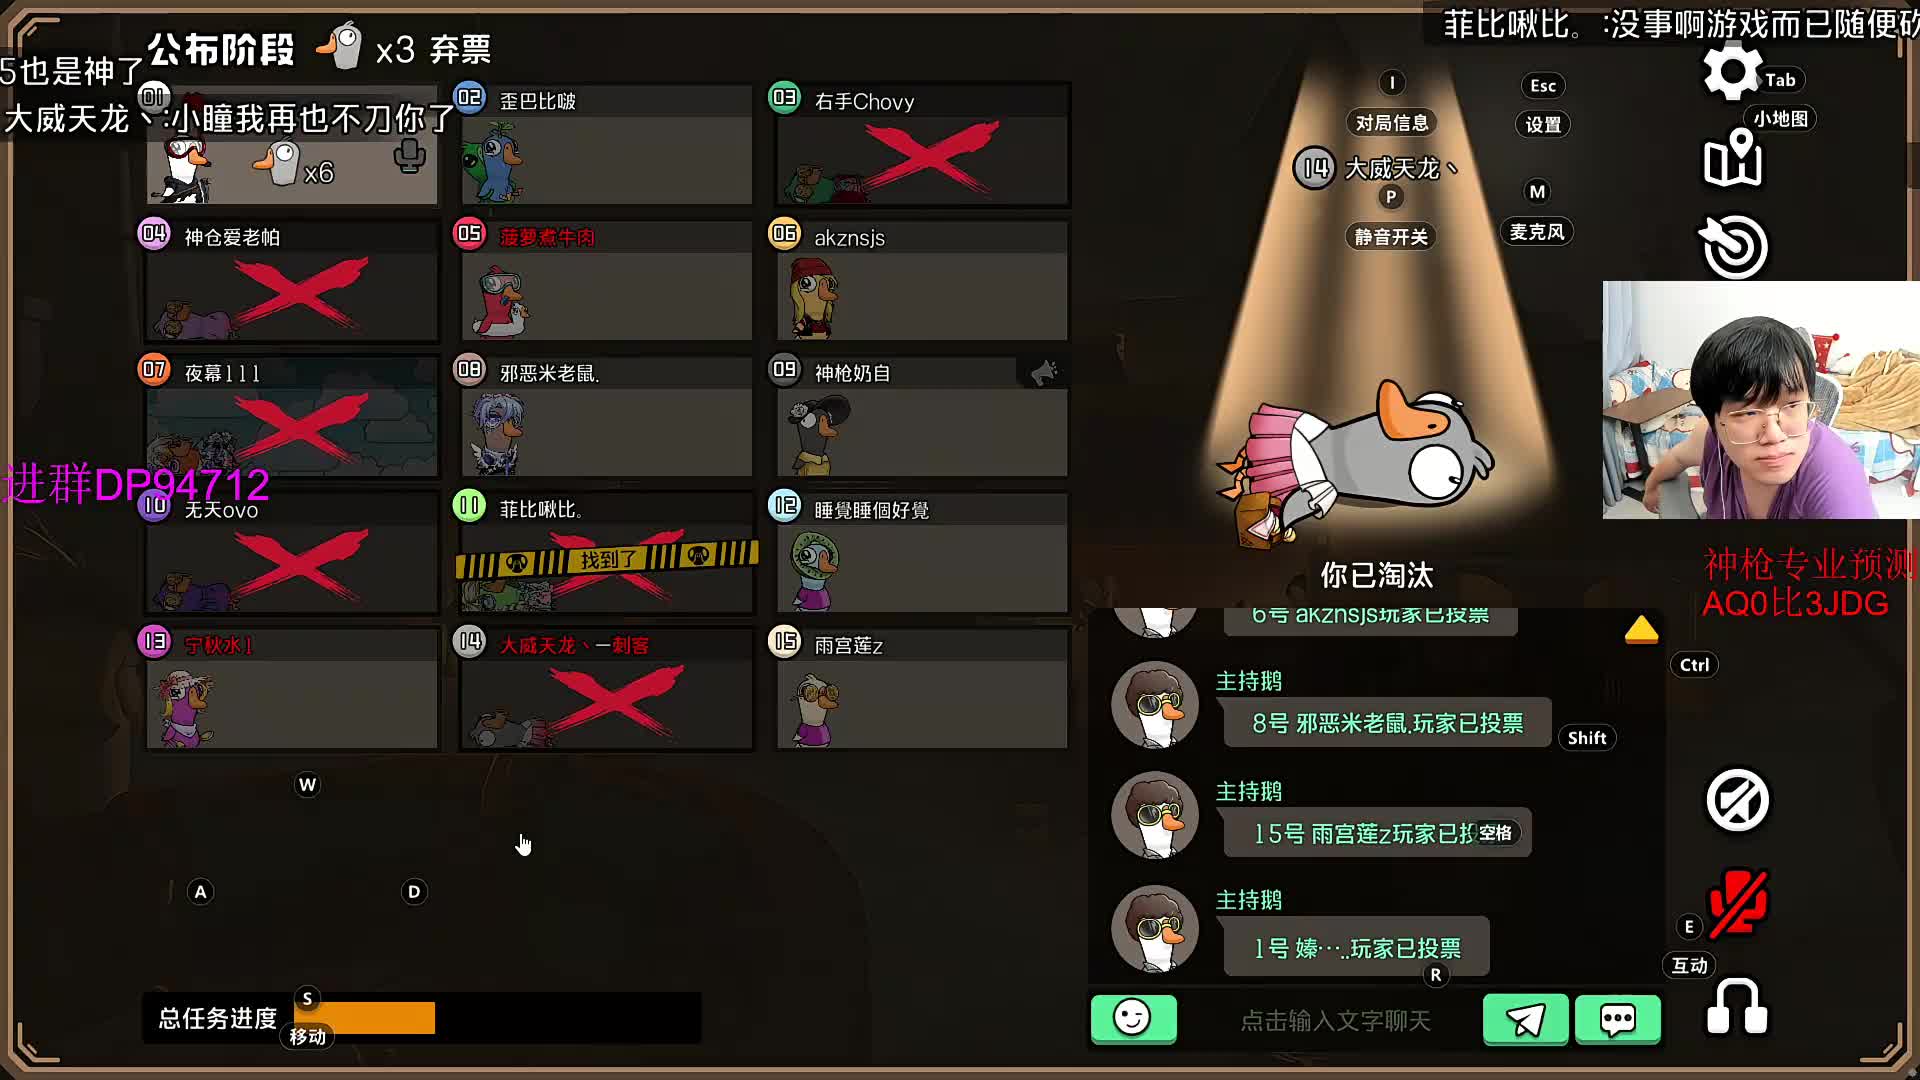Open the 设置 settings menu item
1920x1080 pixels.
(1543, 125)
